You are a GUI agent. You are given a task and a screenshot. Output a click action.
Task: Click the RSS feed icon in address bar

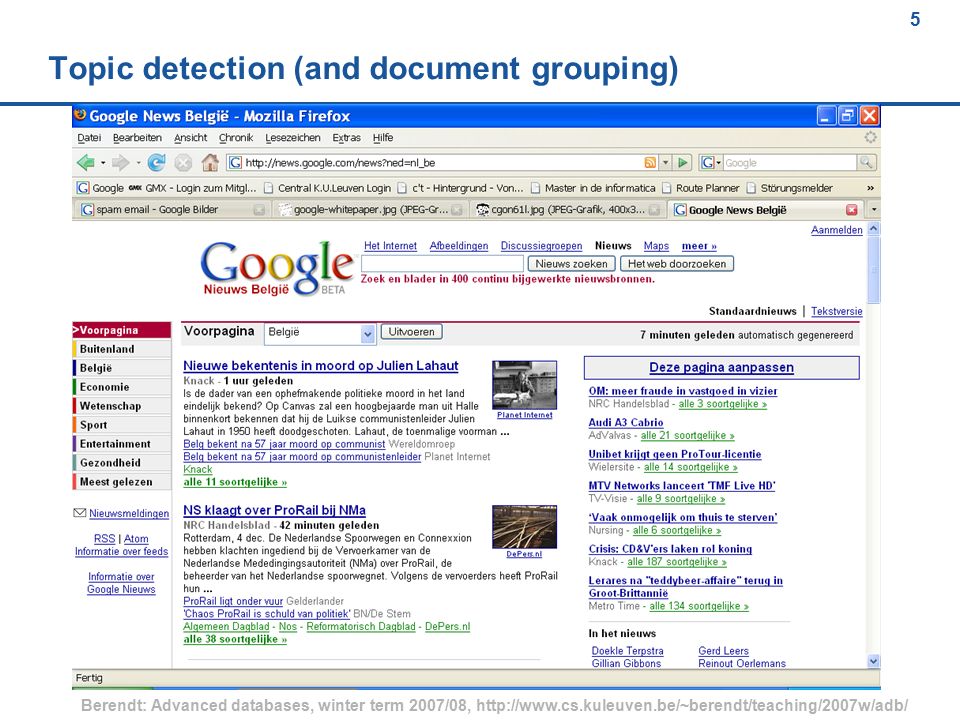point(650,162)
